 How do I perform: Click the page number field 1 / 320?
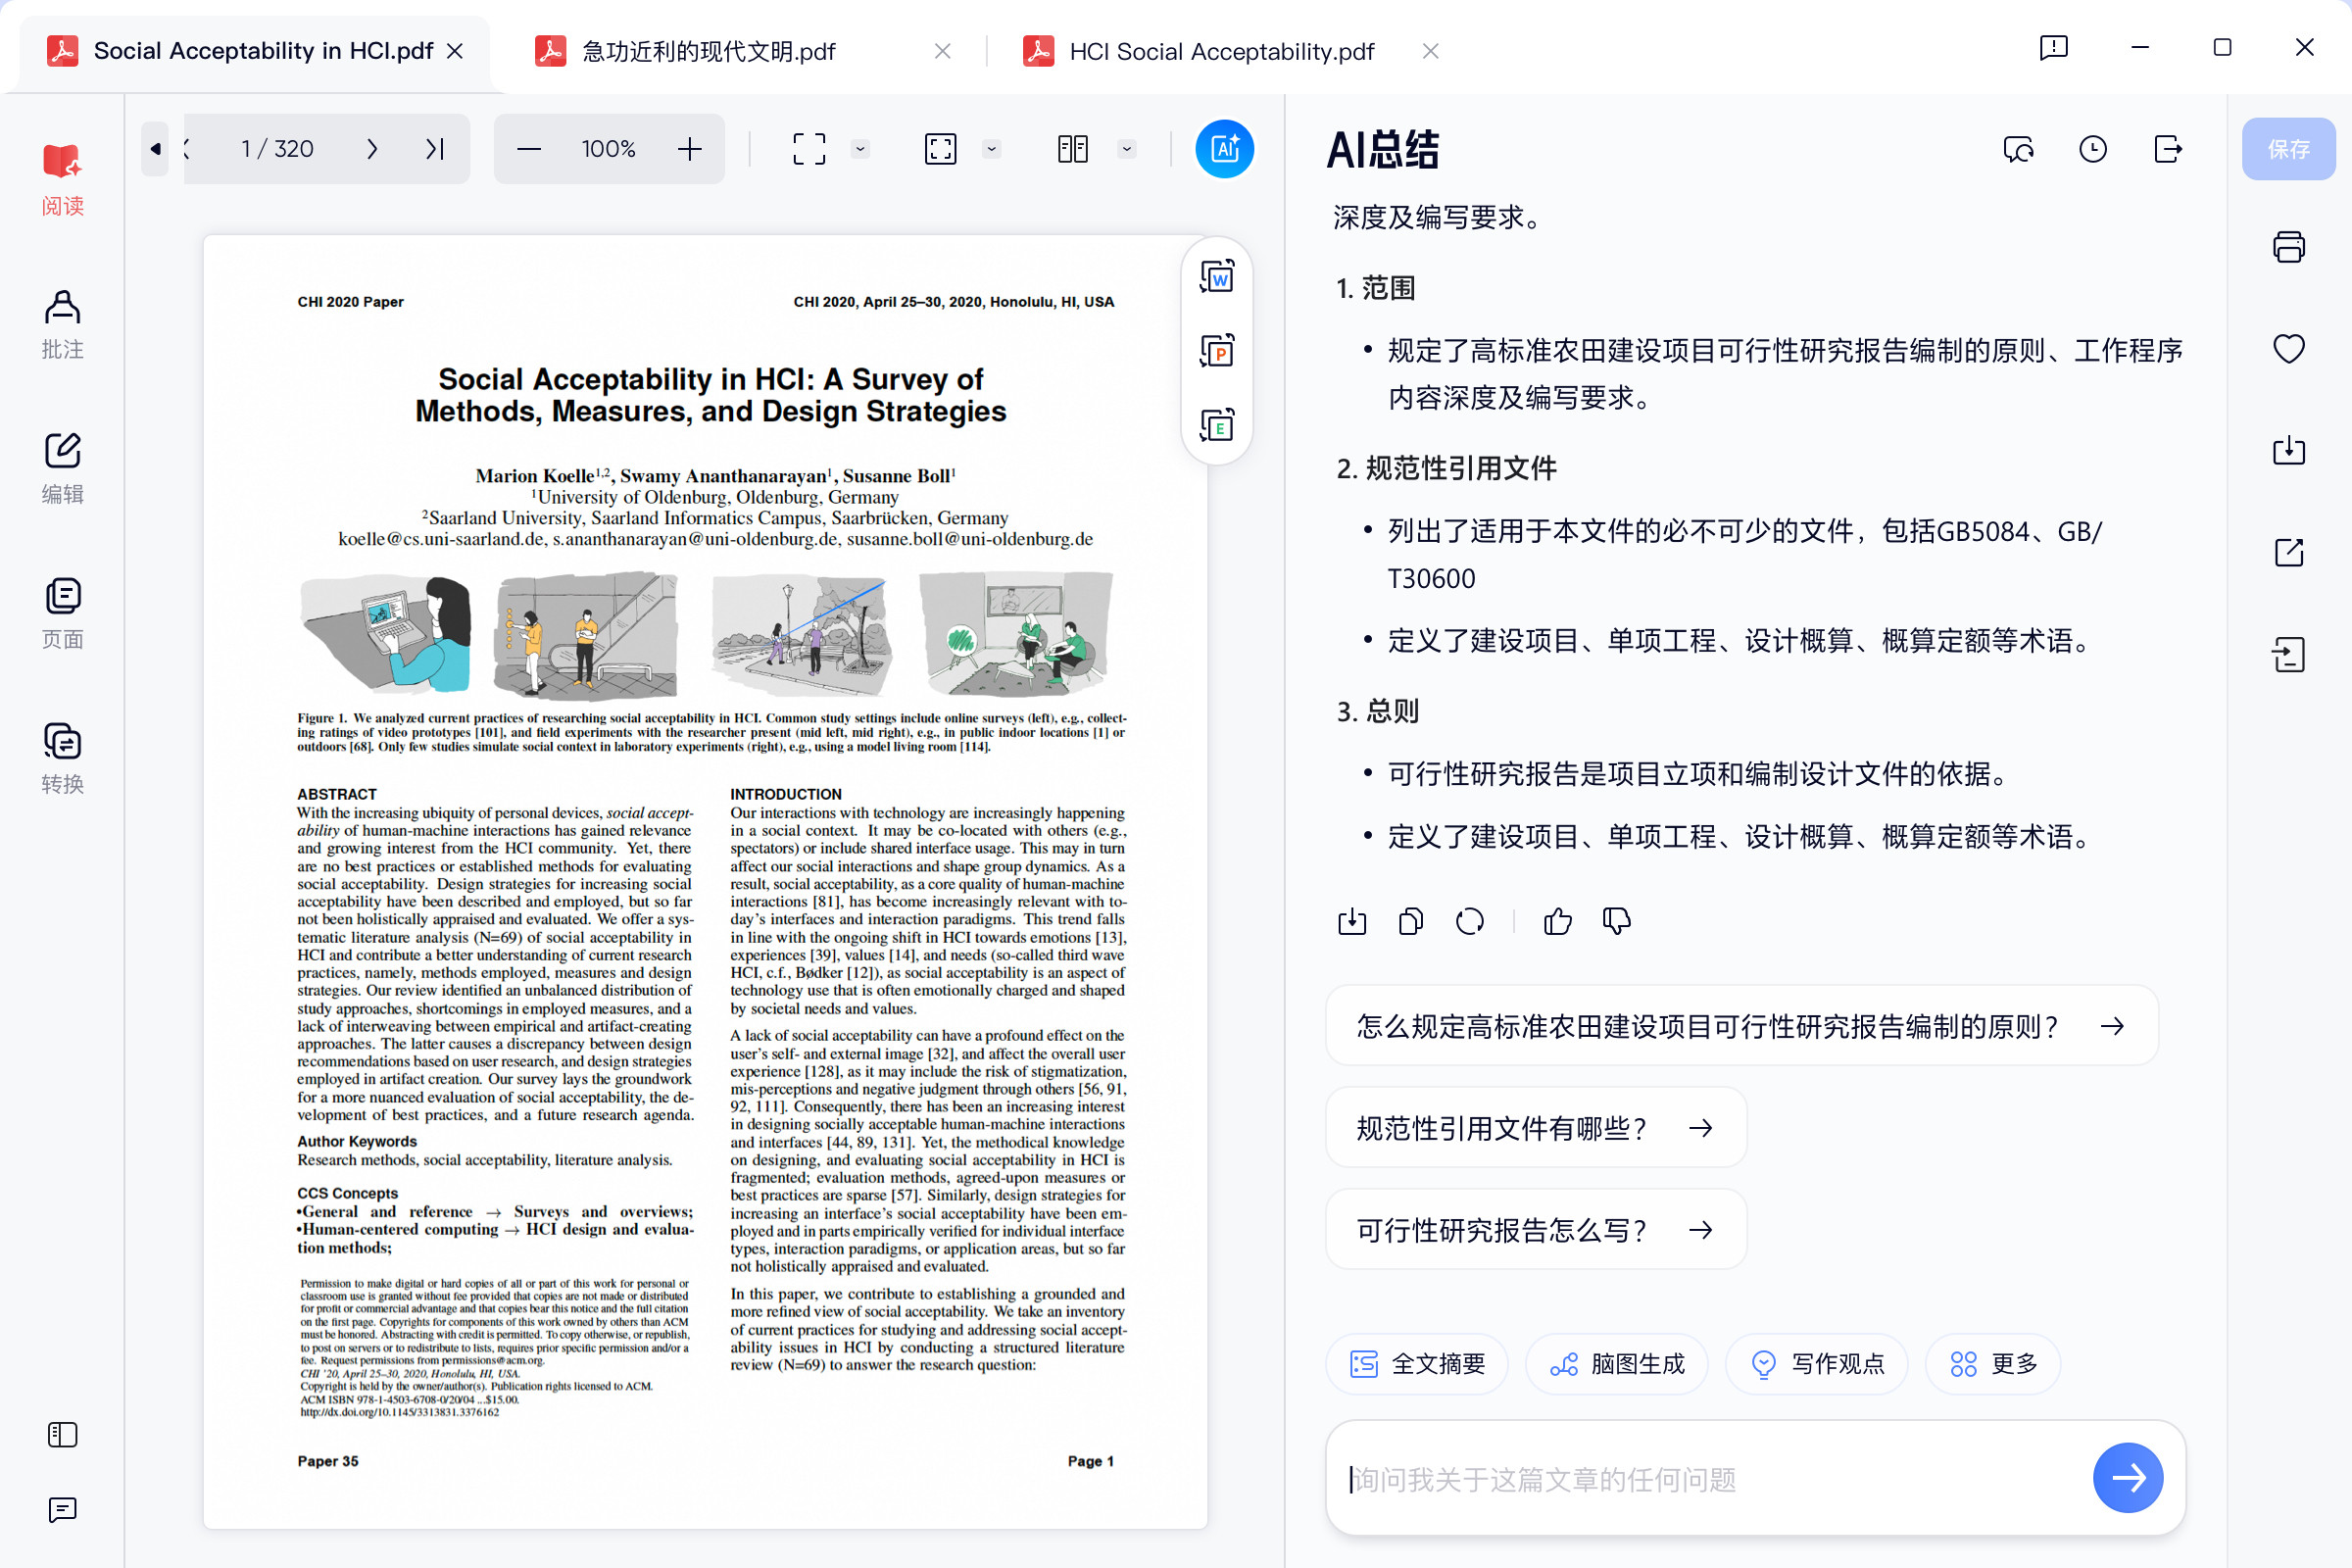(x=277, y=149)
